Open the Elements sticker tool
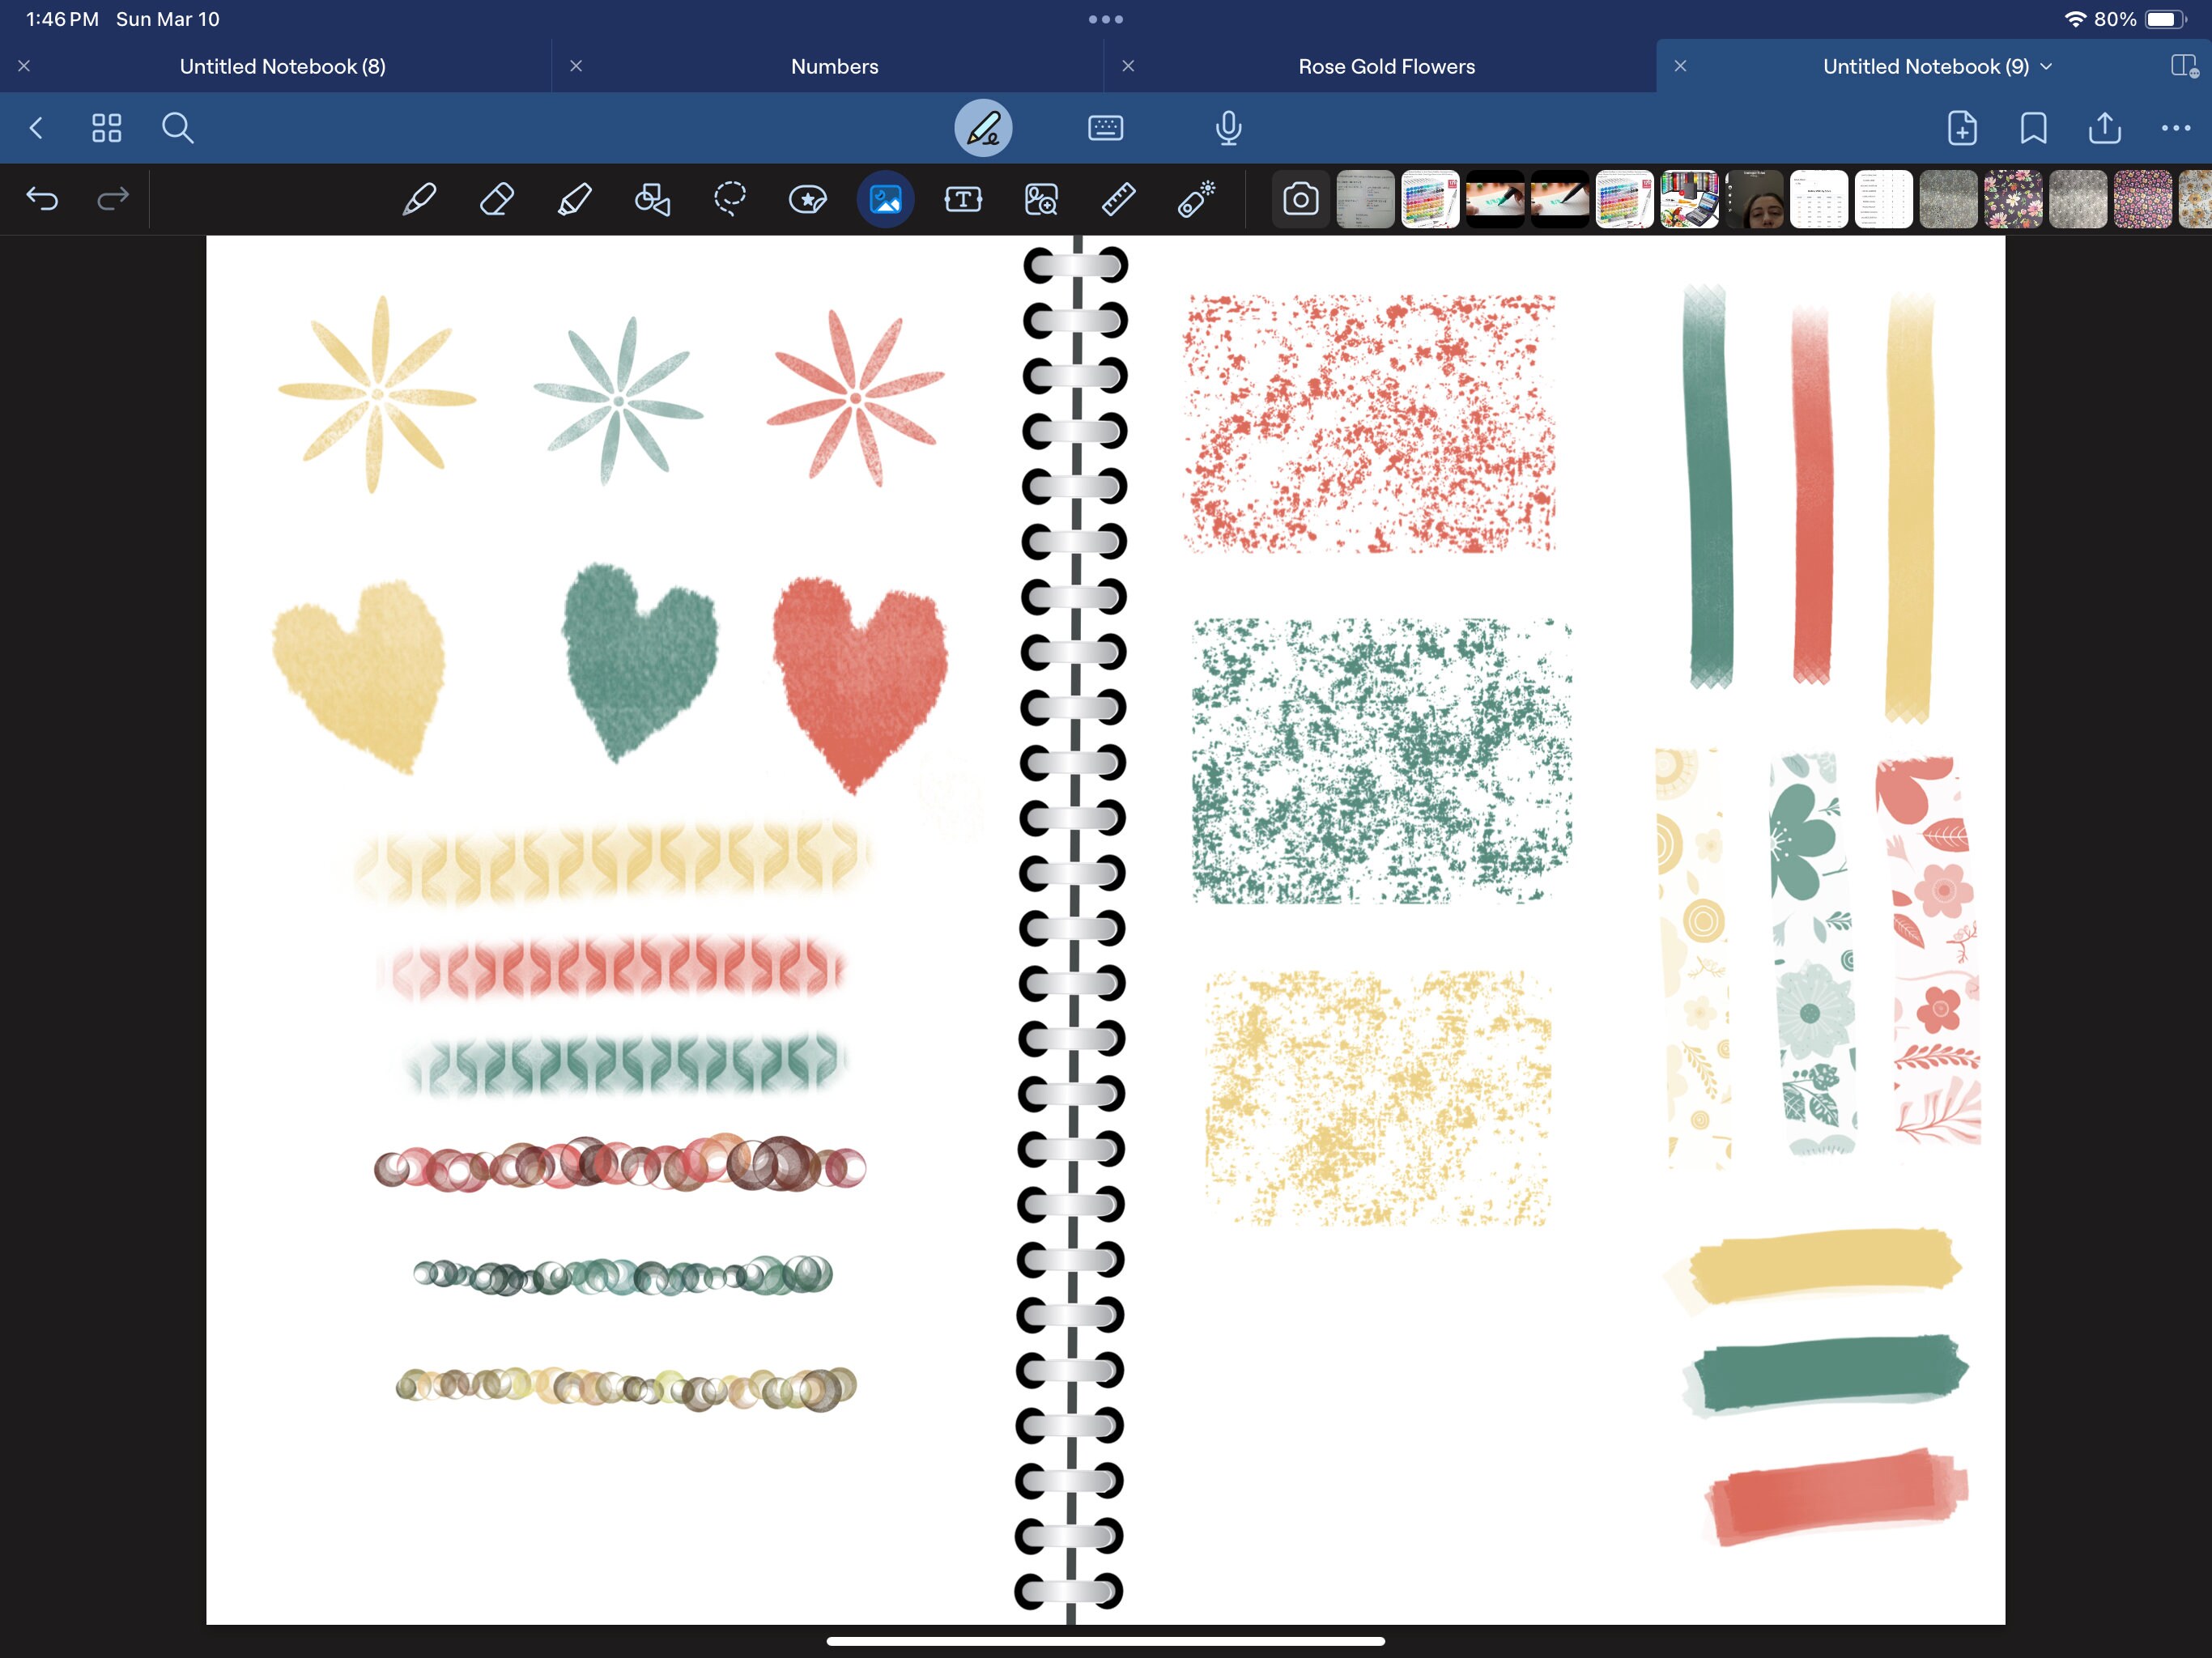 pos(808,199)
